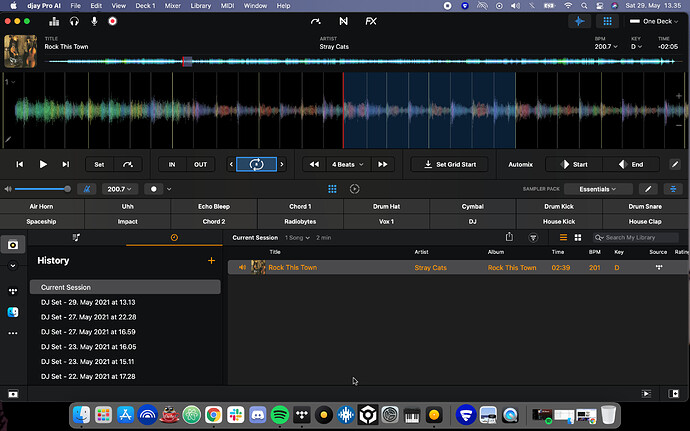The width and height of the screenshot is (690, 431).
Task: Select Current Session in History list
Action: tap(125, 287)
